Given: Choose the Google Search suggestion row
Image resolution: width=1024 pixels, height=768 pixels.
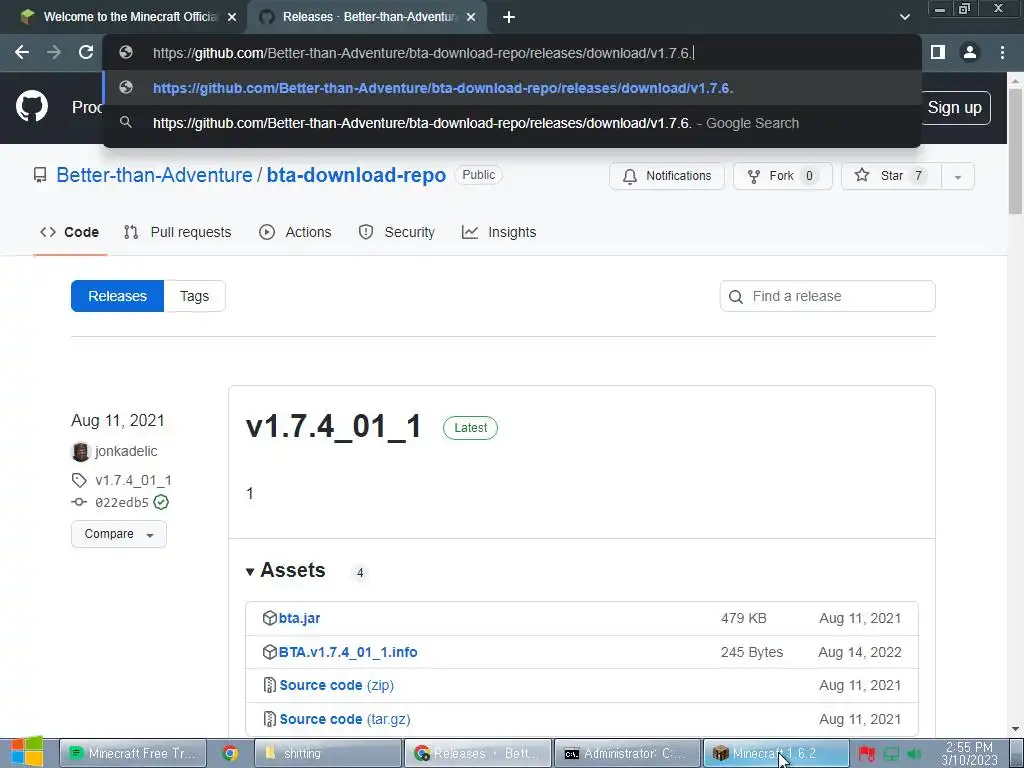Looking at the screenshot, I should click(512, 123).
